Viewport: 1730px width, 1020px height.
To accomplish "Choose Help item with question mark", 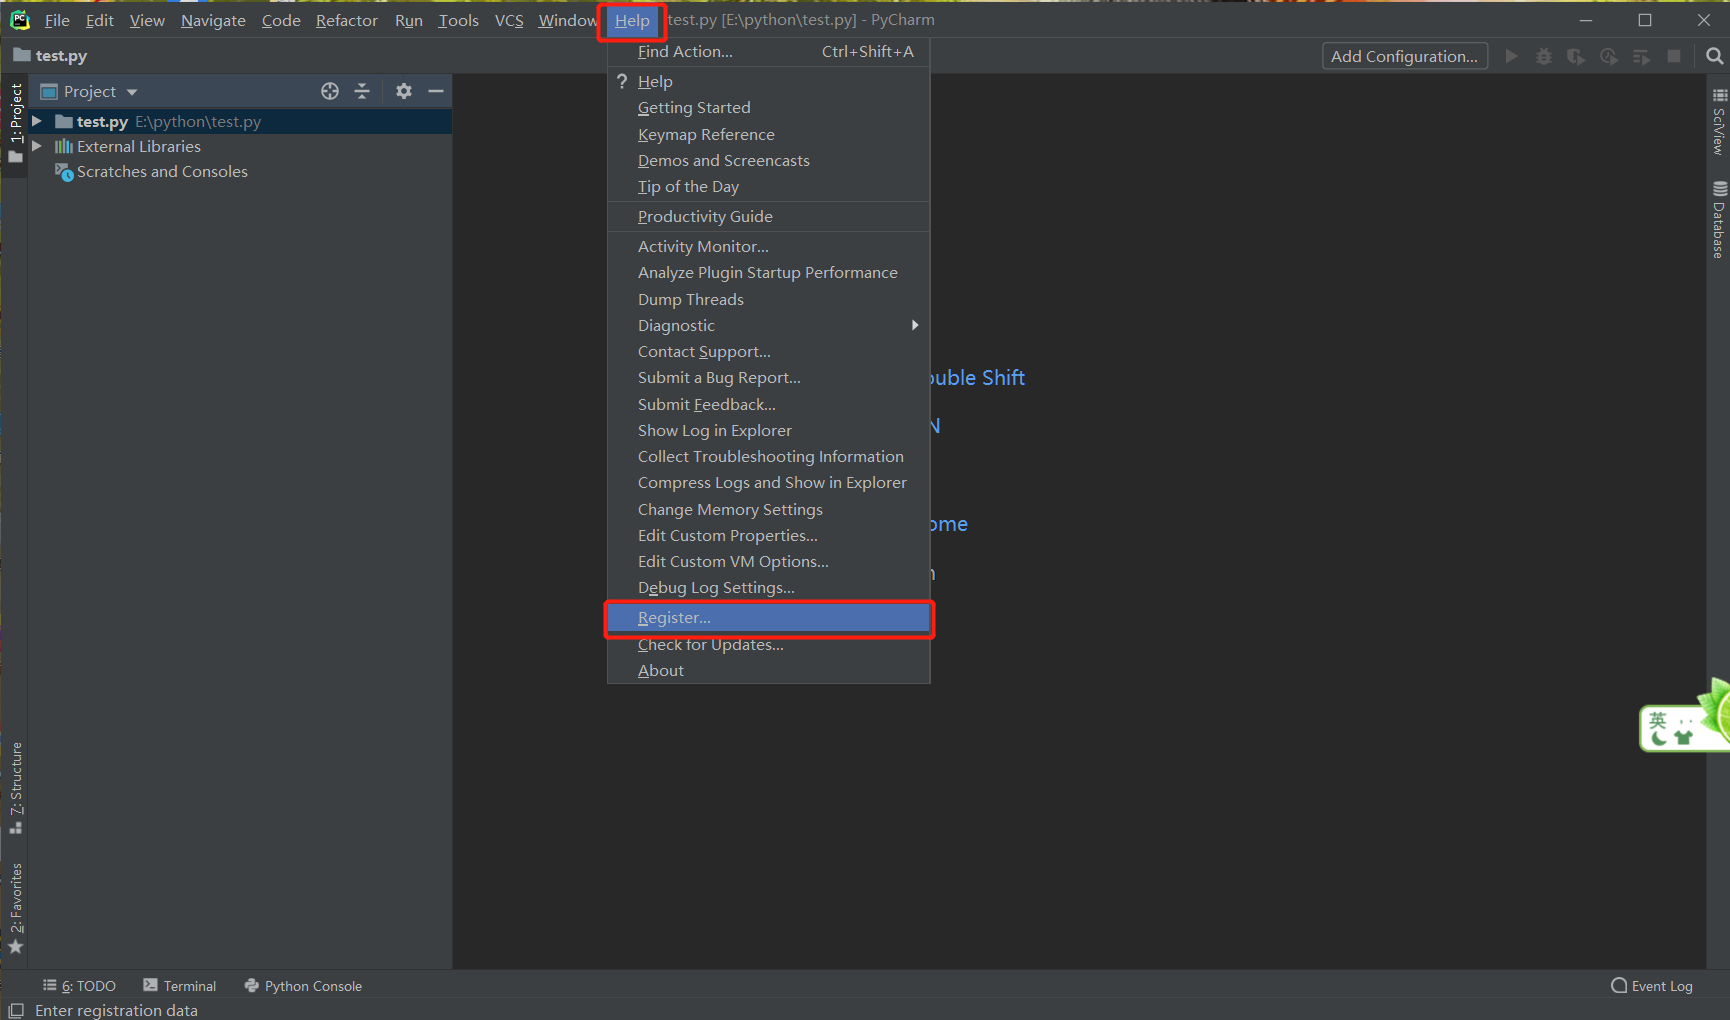I will 768,81.
